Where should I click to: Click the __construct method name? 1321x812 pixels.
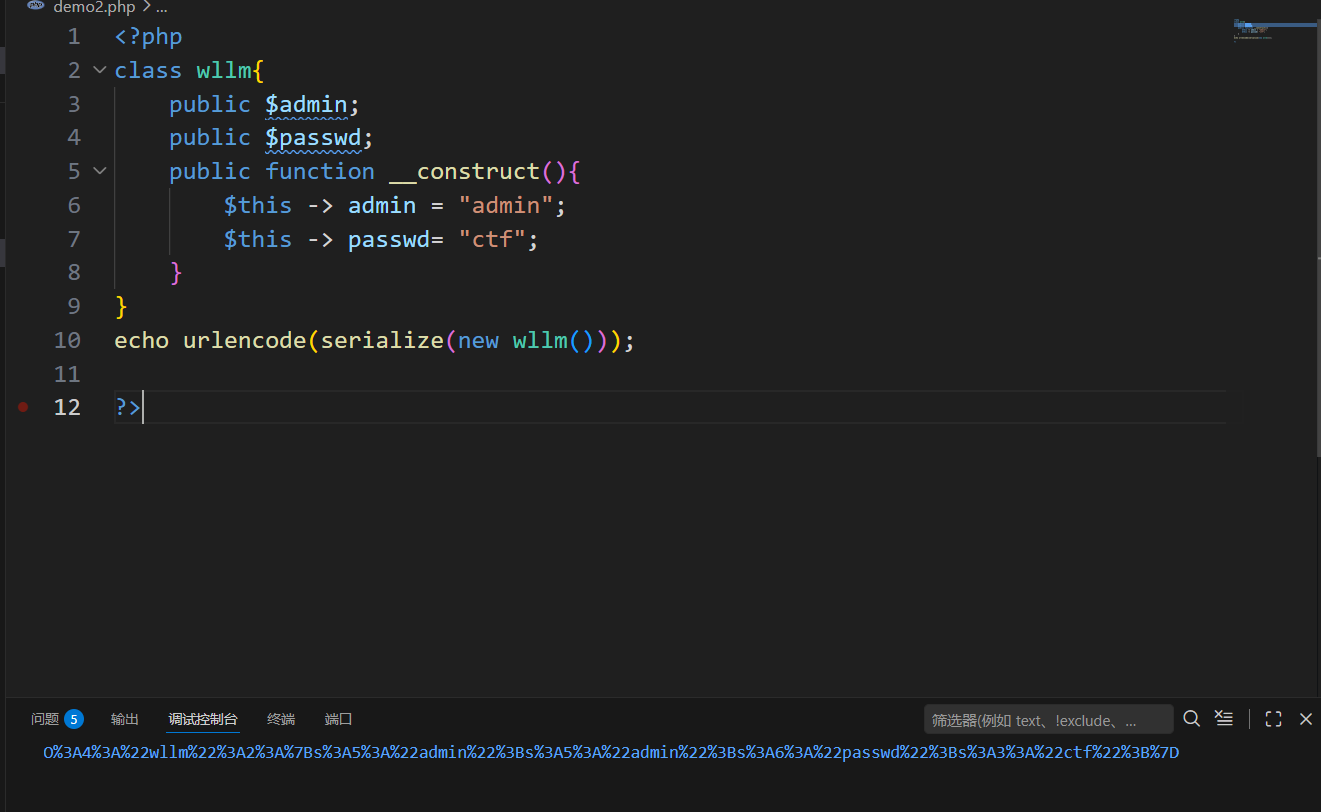(464, 171)
